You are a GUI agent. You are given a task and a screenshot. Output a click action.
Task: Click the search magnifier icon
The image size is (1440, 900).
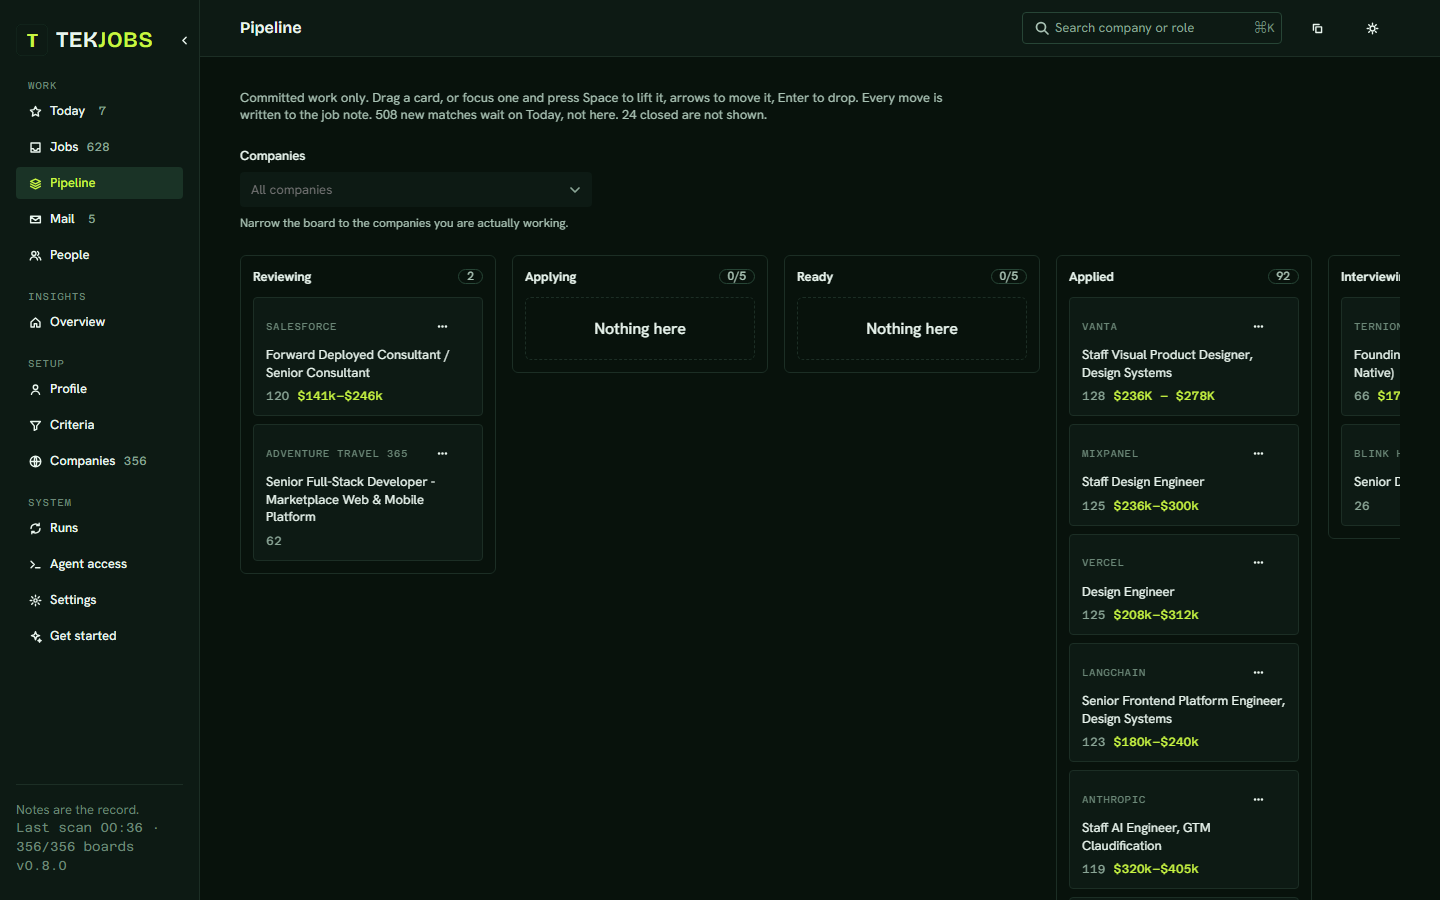[1041, 28]
